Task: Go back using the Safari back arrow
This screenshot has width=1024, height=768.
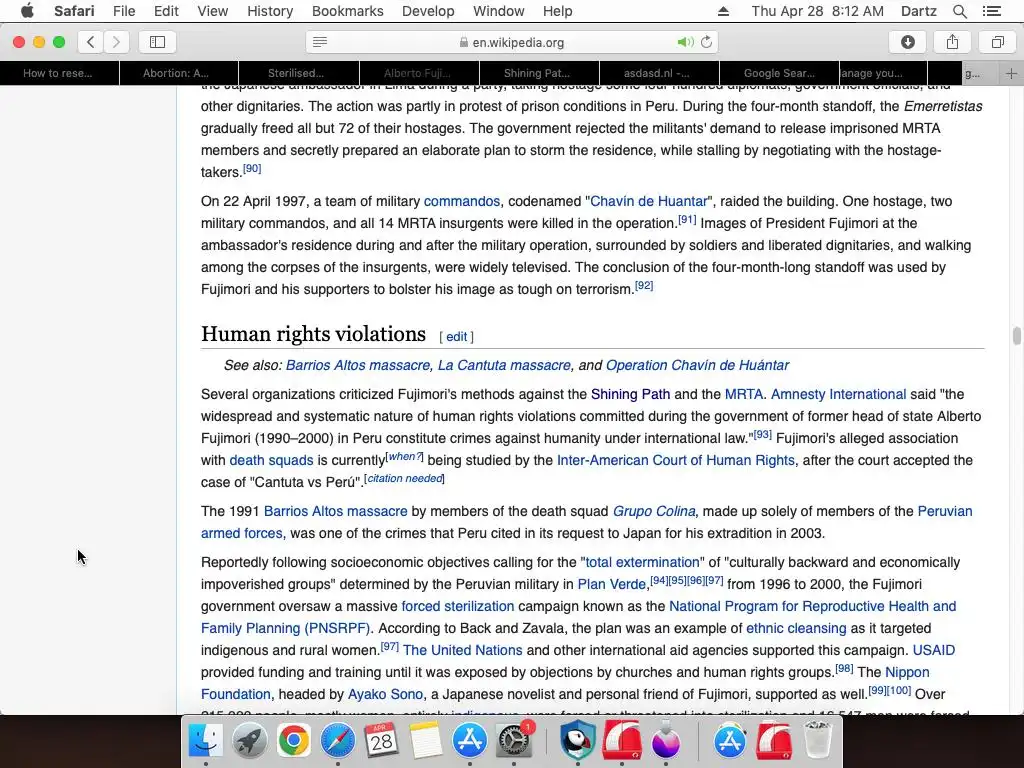Action: [91, 42]
